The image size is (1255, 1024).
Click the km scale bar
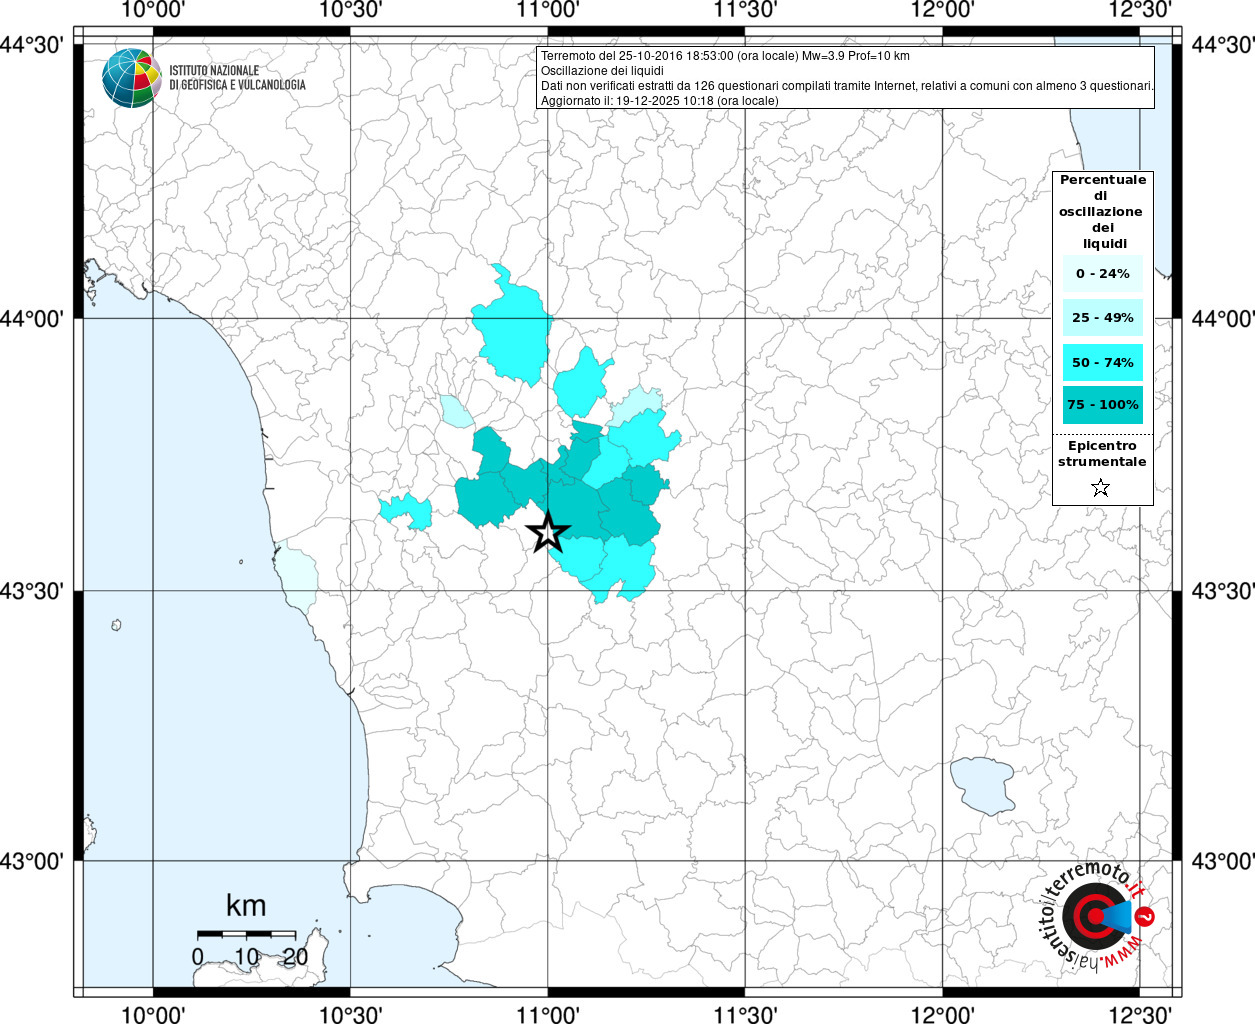[x=246, y=934]
